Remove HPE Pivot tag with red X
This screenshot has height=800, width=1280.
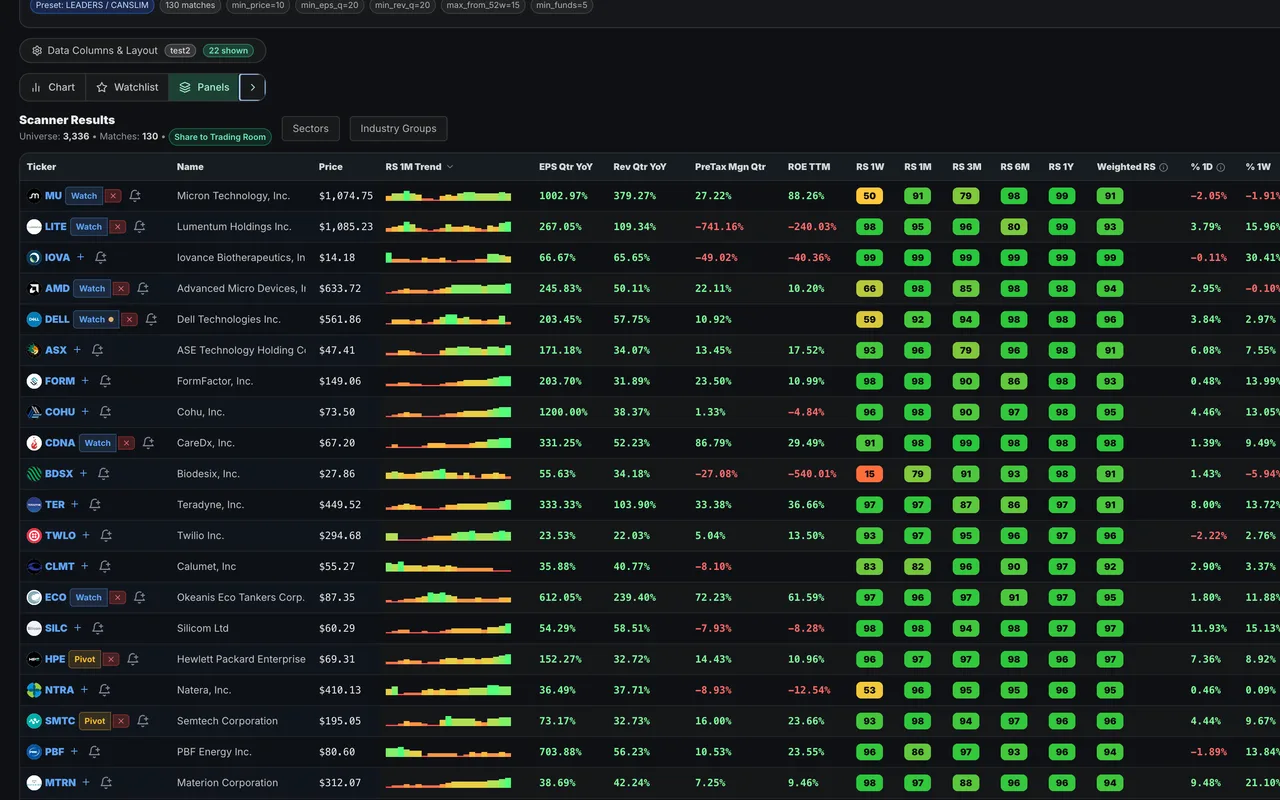(111, 659)
